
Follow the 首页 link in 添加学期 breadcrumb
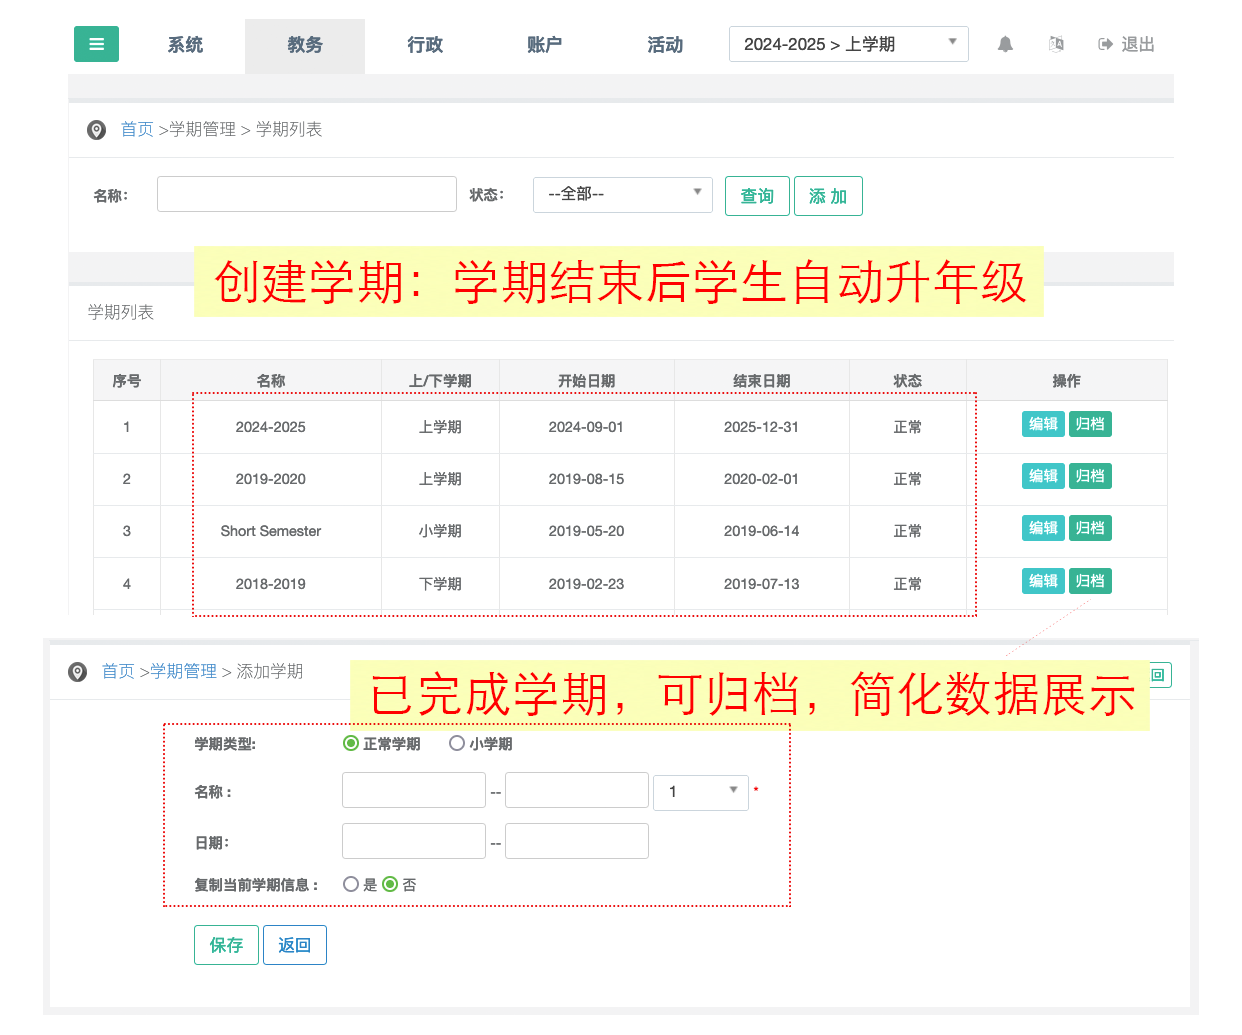click(118, 672)
